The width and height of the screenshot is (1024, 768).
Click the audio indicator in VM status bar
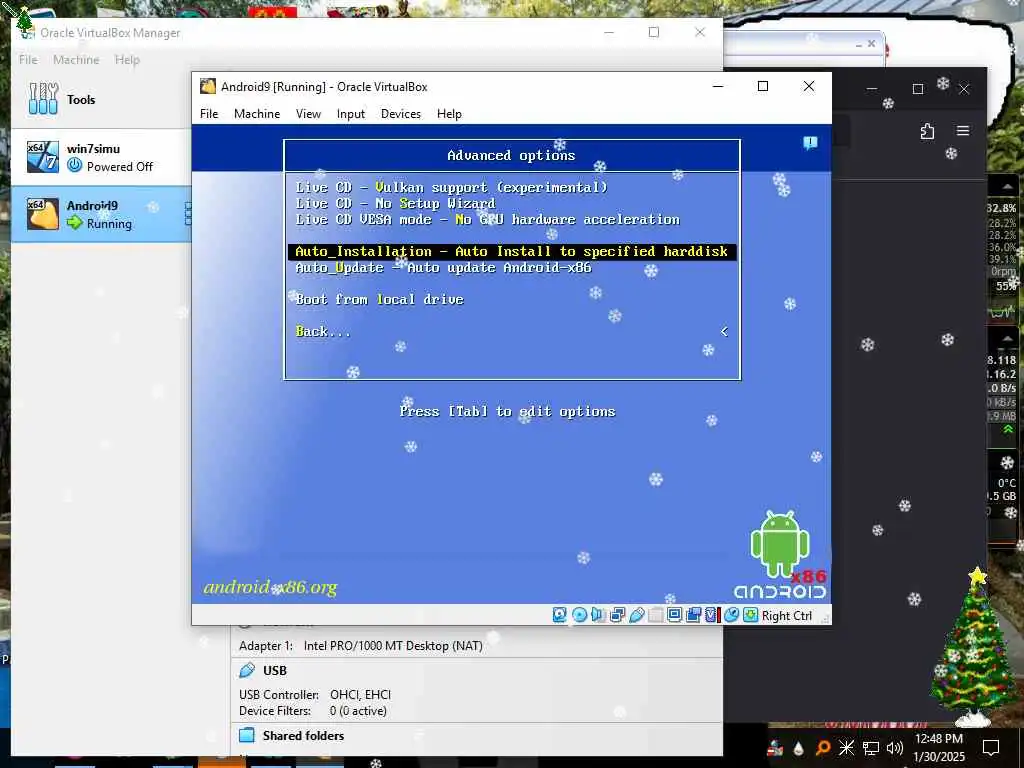598,615
